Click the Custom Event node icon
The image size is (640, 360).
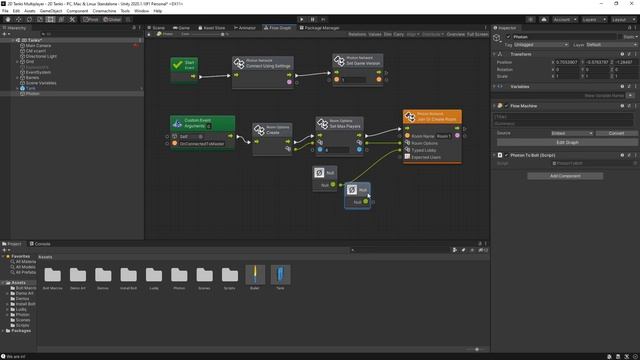click(x=177, y=123)
